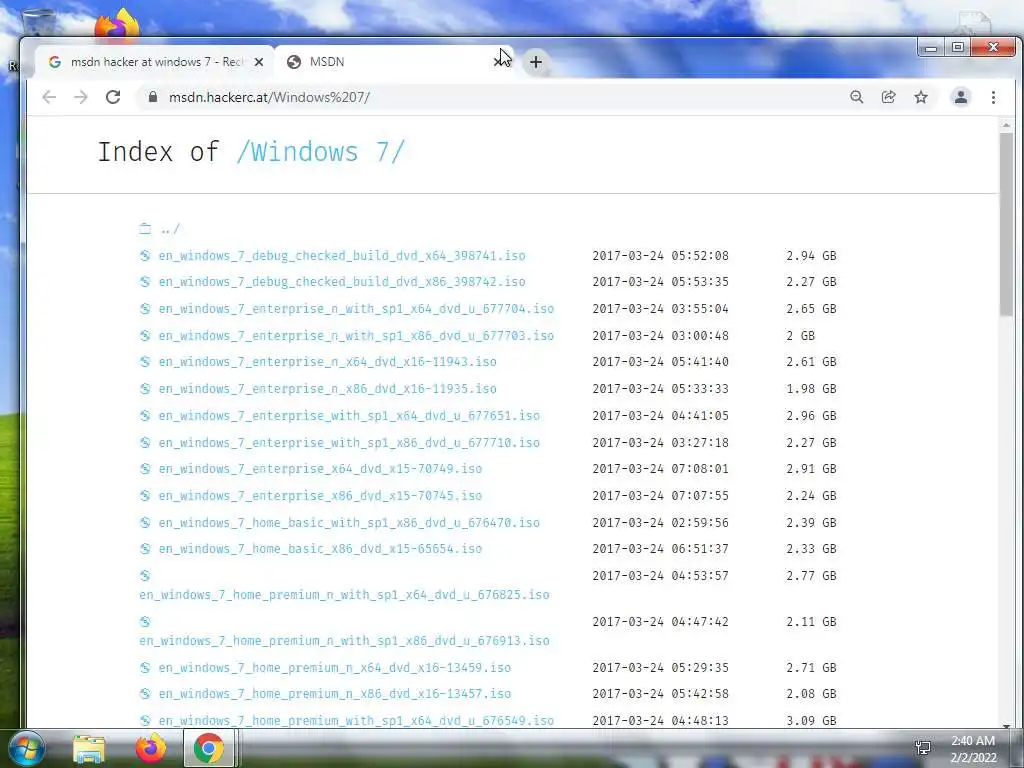
Task: Click the parent directory folder icon
Action: pos(145,229)
